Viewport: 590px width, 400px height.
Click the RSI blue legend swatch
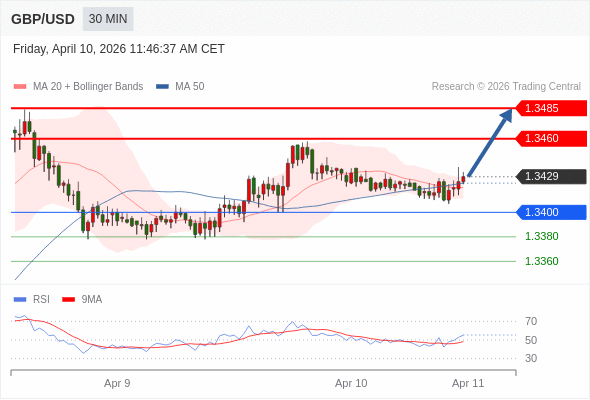(x=20, y=300)
